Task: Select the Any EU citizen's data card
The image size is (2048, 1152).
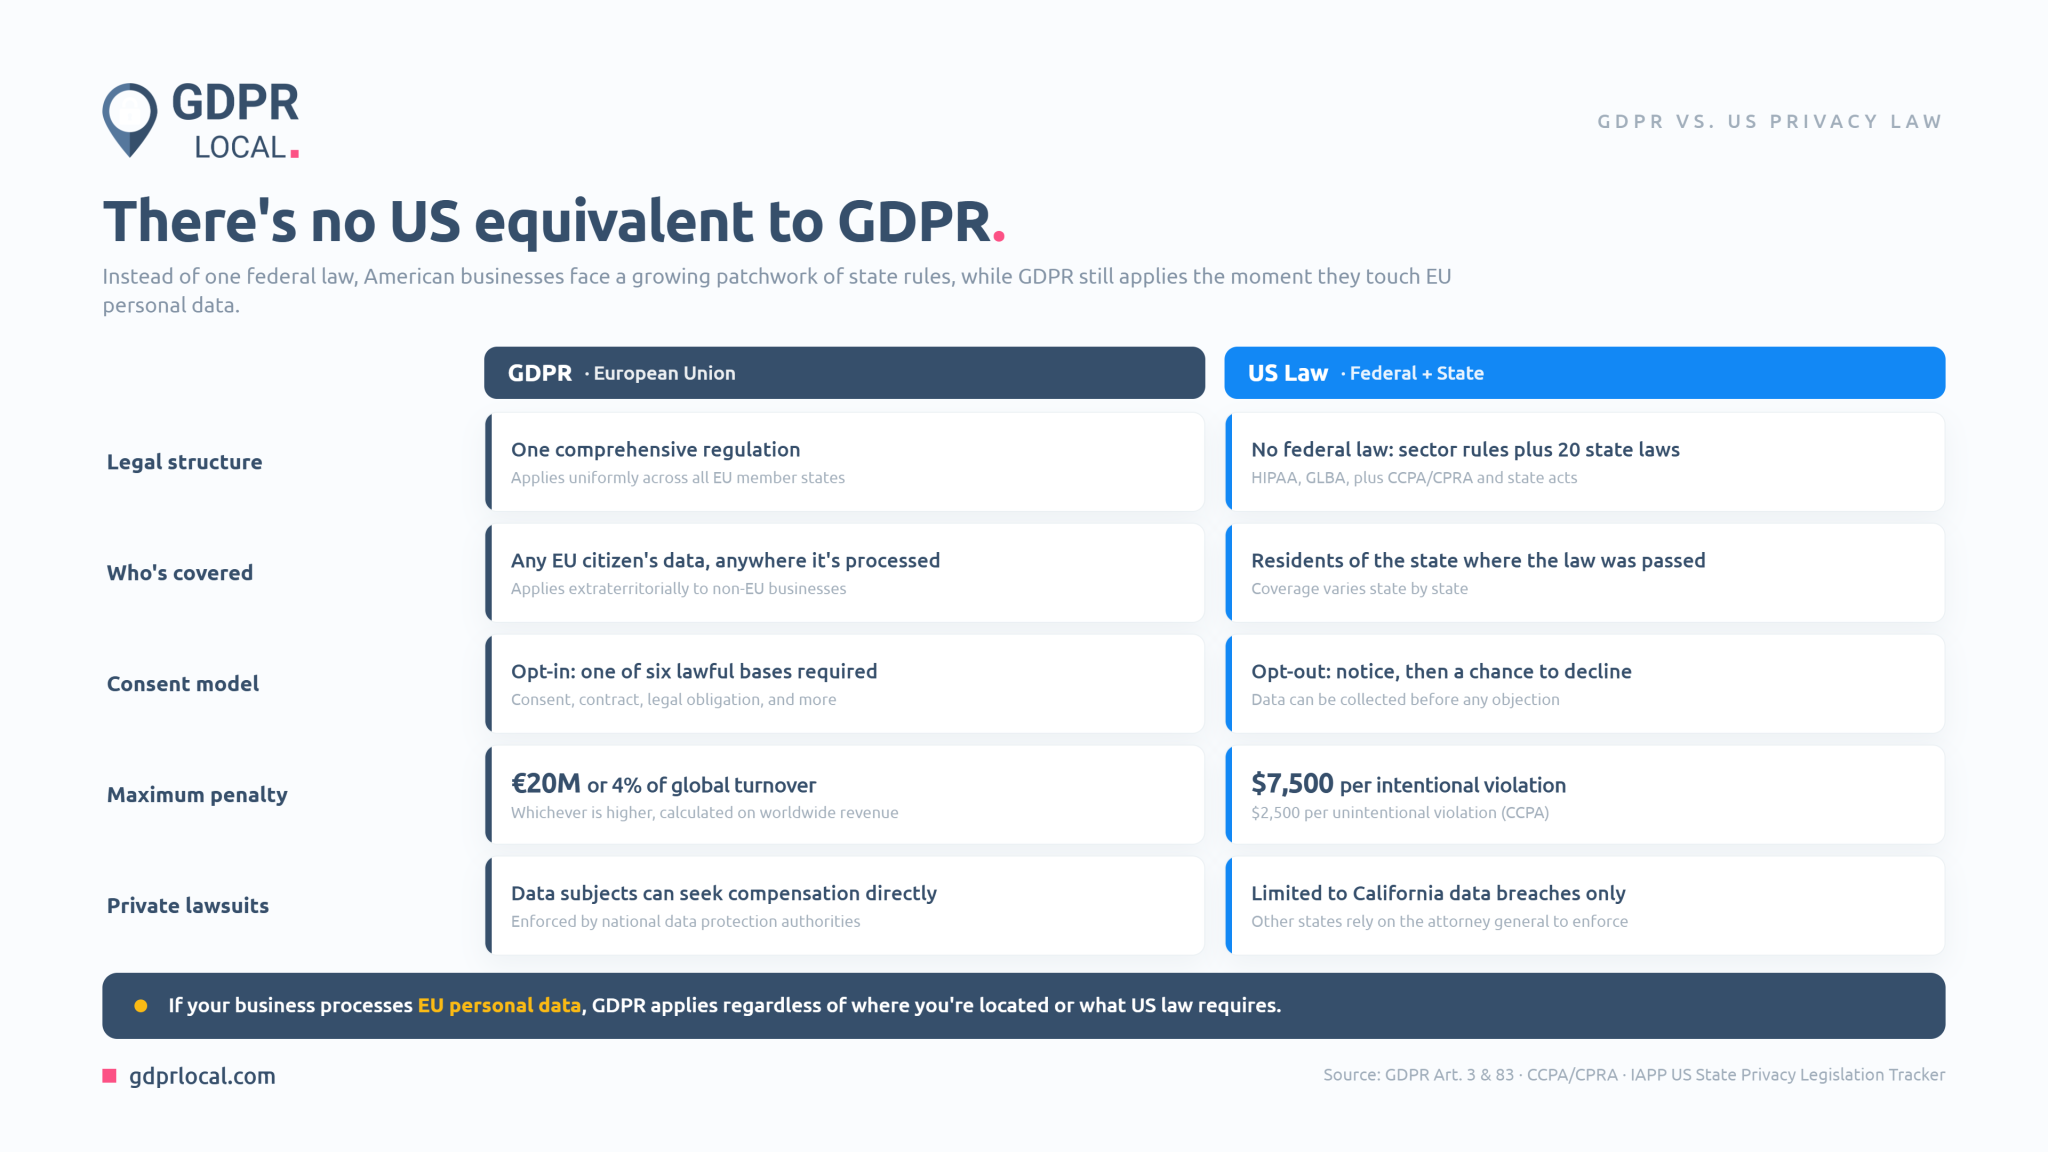Action: pyautogui.click(x=844, y=573)
